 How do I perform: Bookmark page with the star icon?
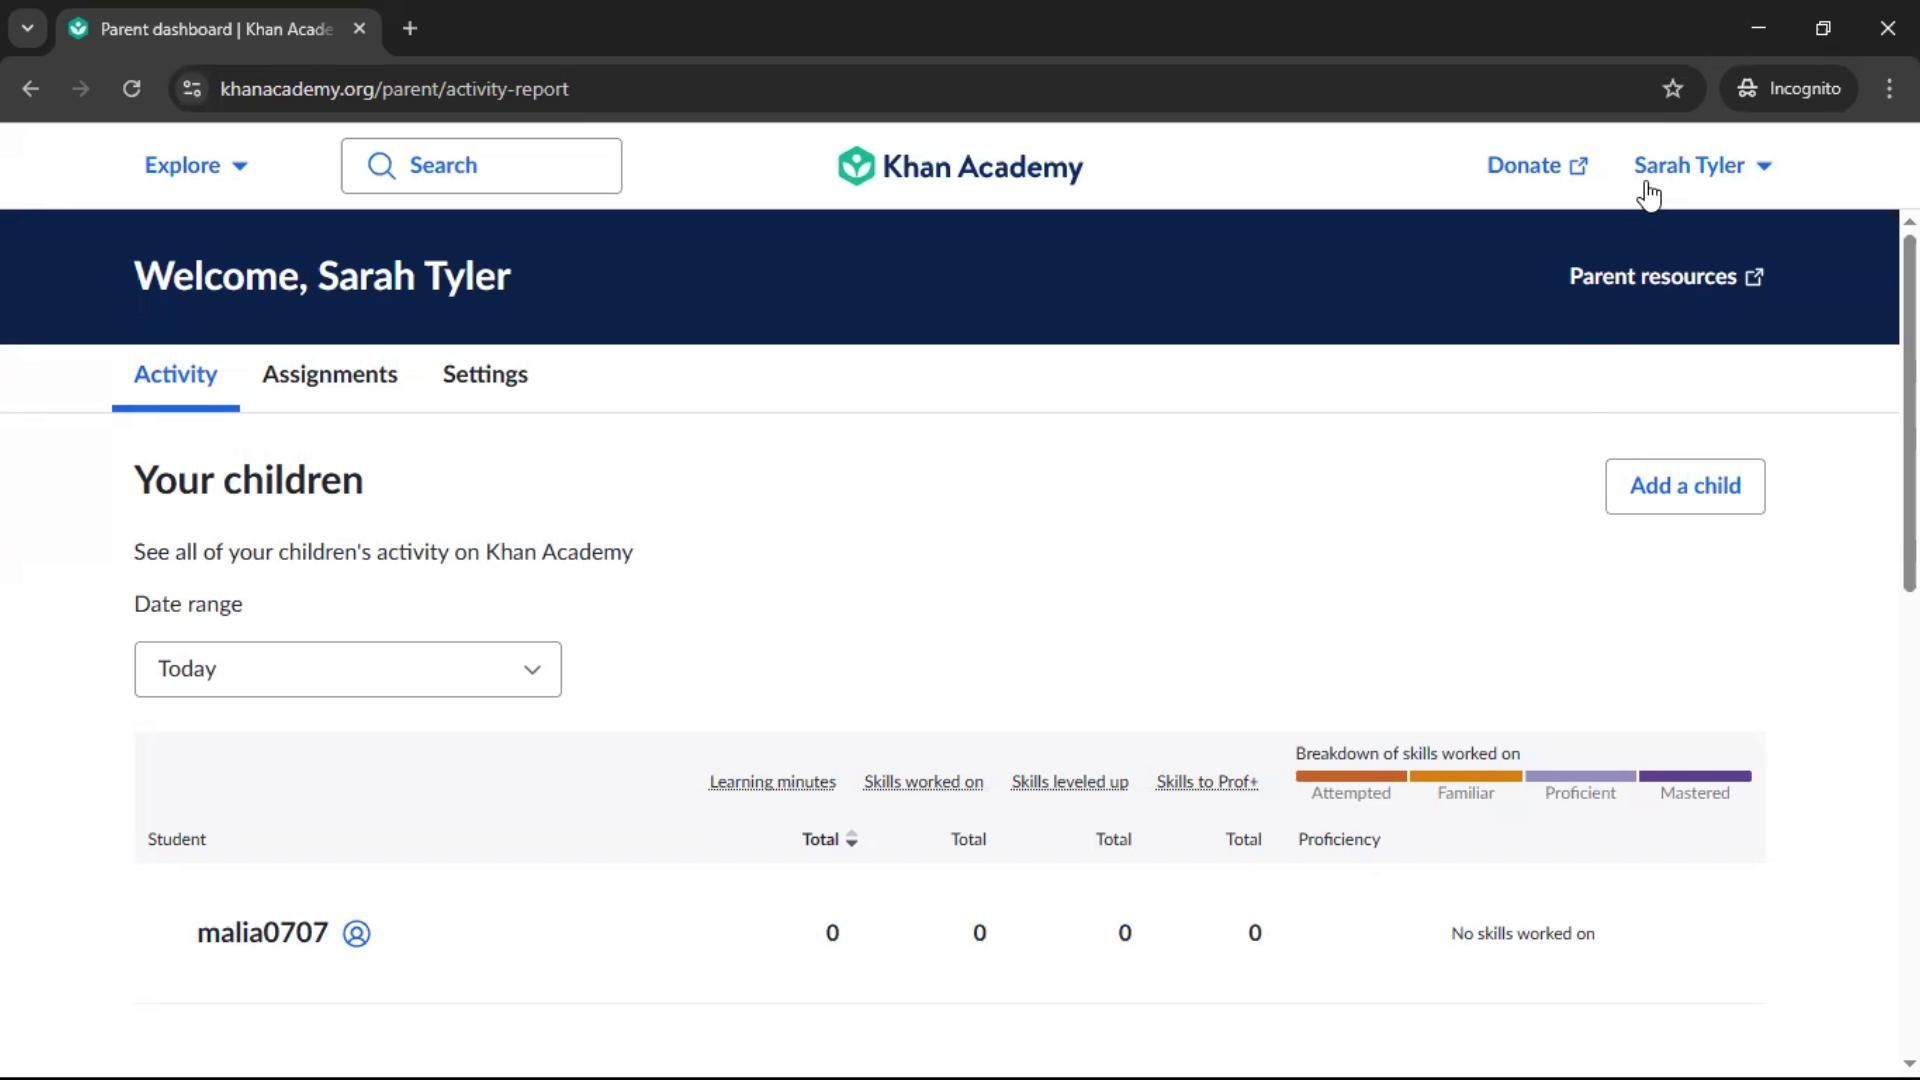pos(1672,89)
